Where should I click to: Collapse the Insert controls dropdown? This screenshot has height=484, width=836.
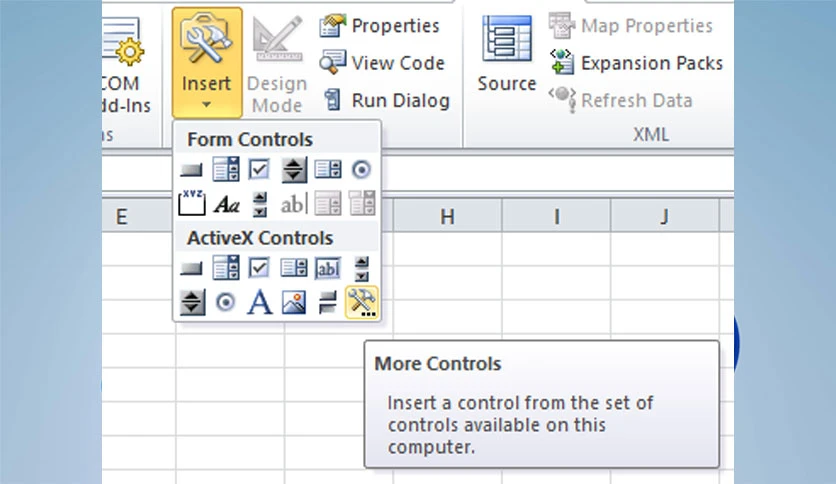click(207, 63)
